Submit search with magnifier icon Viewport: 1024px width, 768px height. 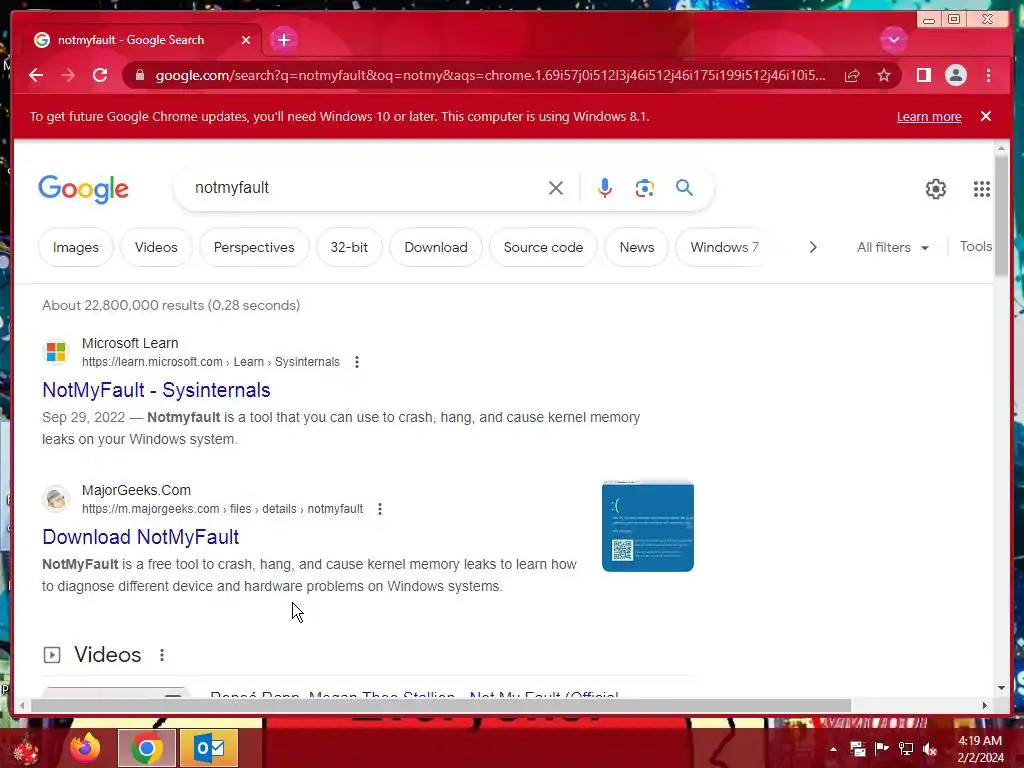point(684,188)
